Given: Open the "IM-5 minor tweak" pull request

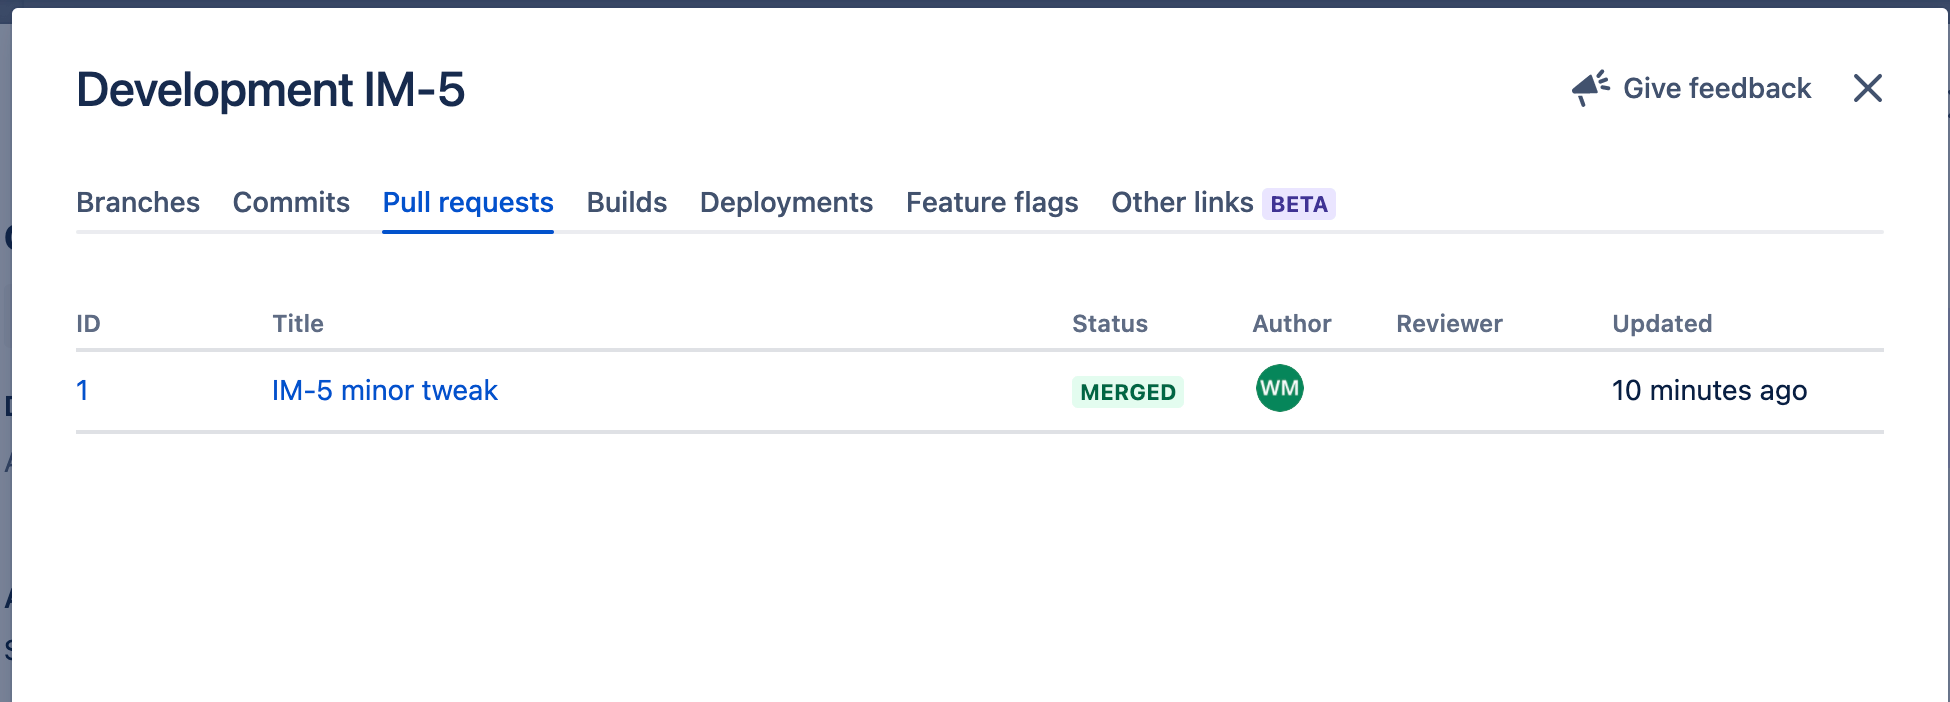Looking at the screenshot, I should (x=384, y=390).
